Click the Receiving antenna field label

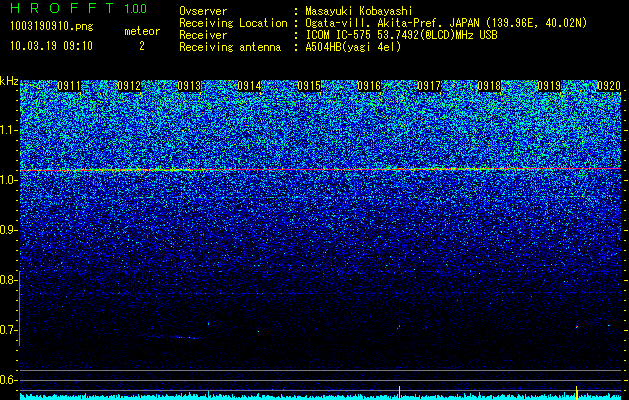pyautogui.click(x=230, y=47)
